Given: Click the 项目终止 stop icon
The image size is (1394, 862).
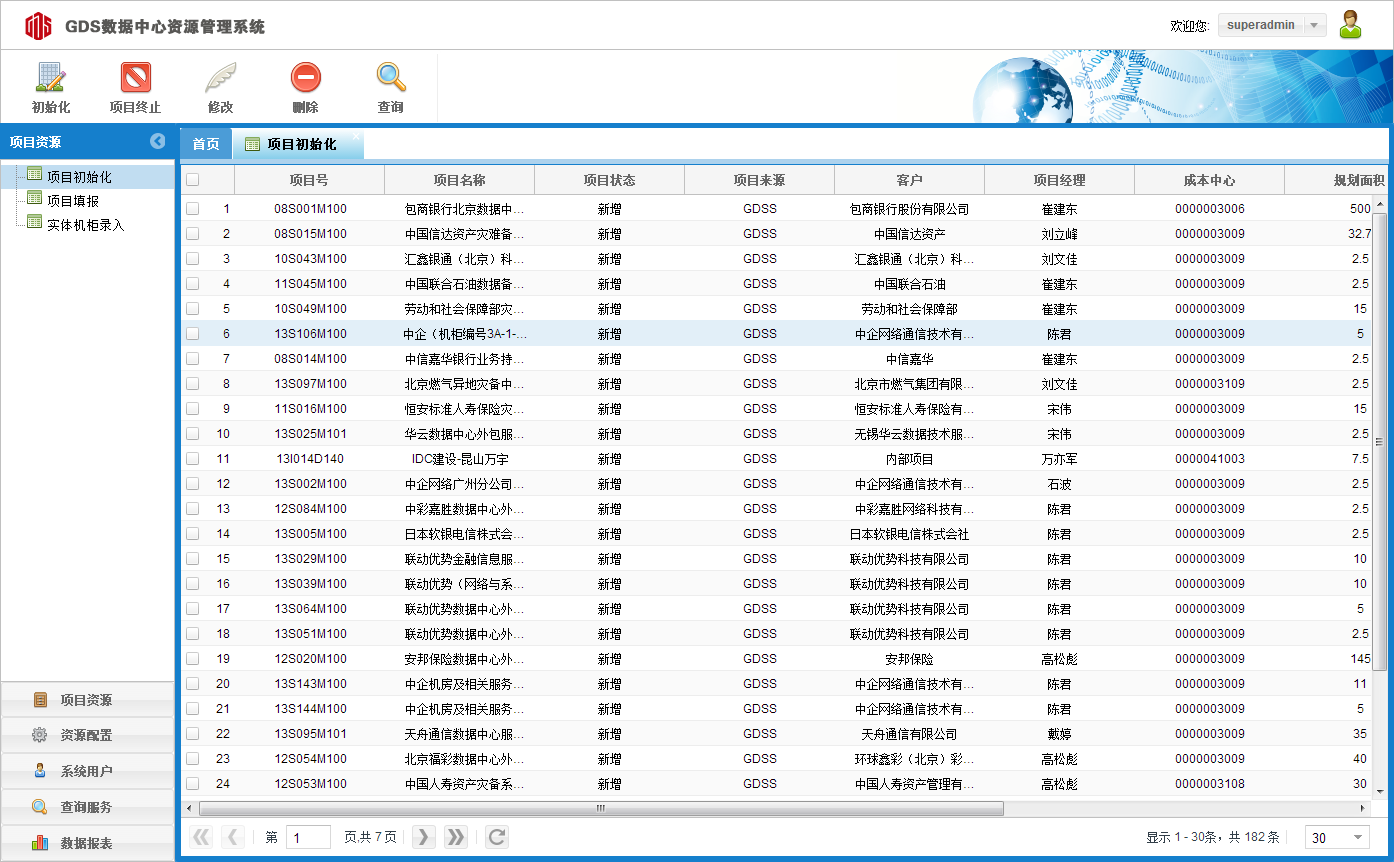Looking at the screenshot, I should tap(135, 78).
